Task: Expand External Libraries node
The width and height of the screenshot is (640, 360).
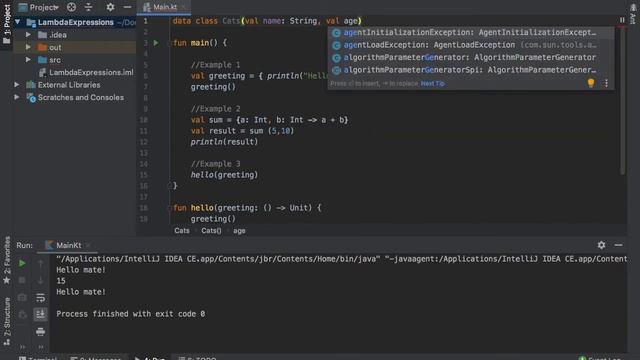Action: tap(17, 85)
